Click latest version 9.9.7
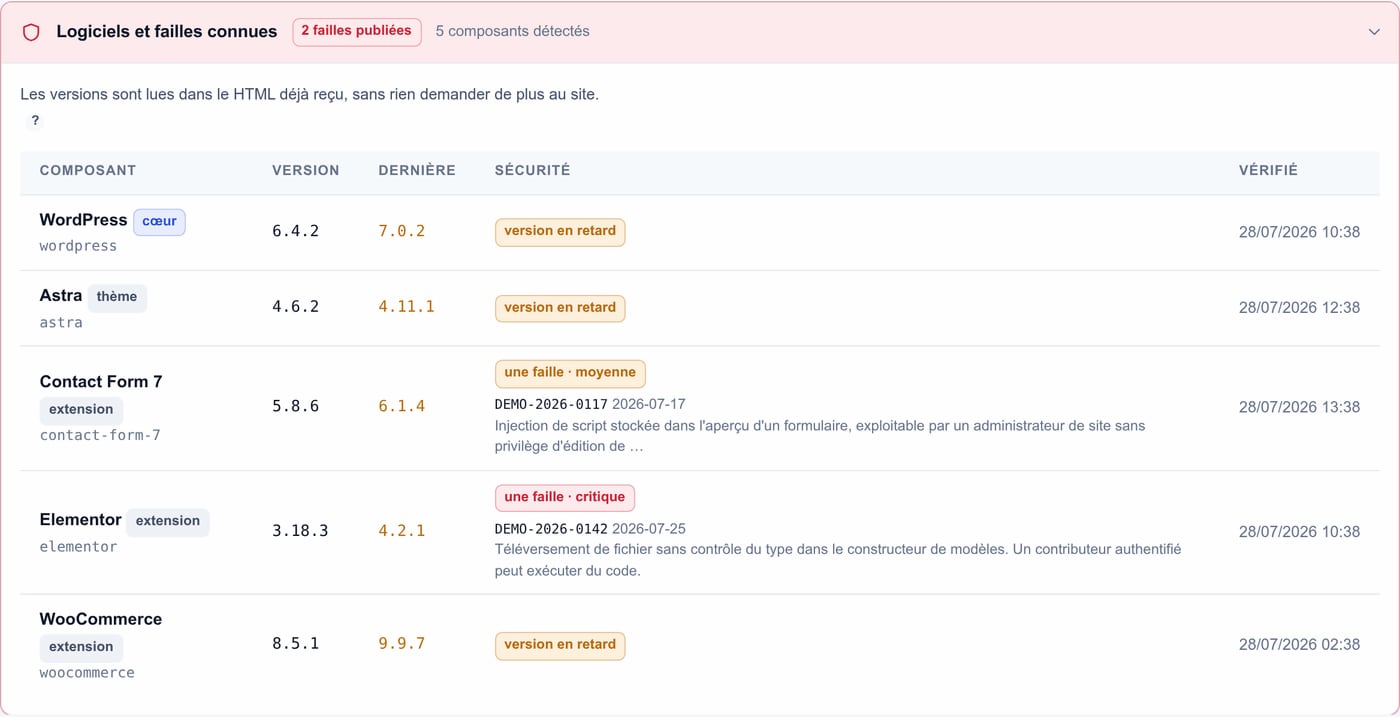Image resolution: width=1400 pixels, height=717 pixels. click(x=401, y=645)
